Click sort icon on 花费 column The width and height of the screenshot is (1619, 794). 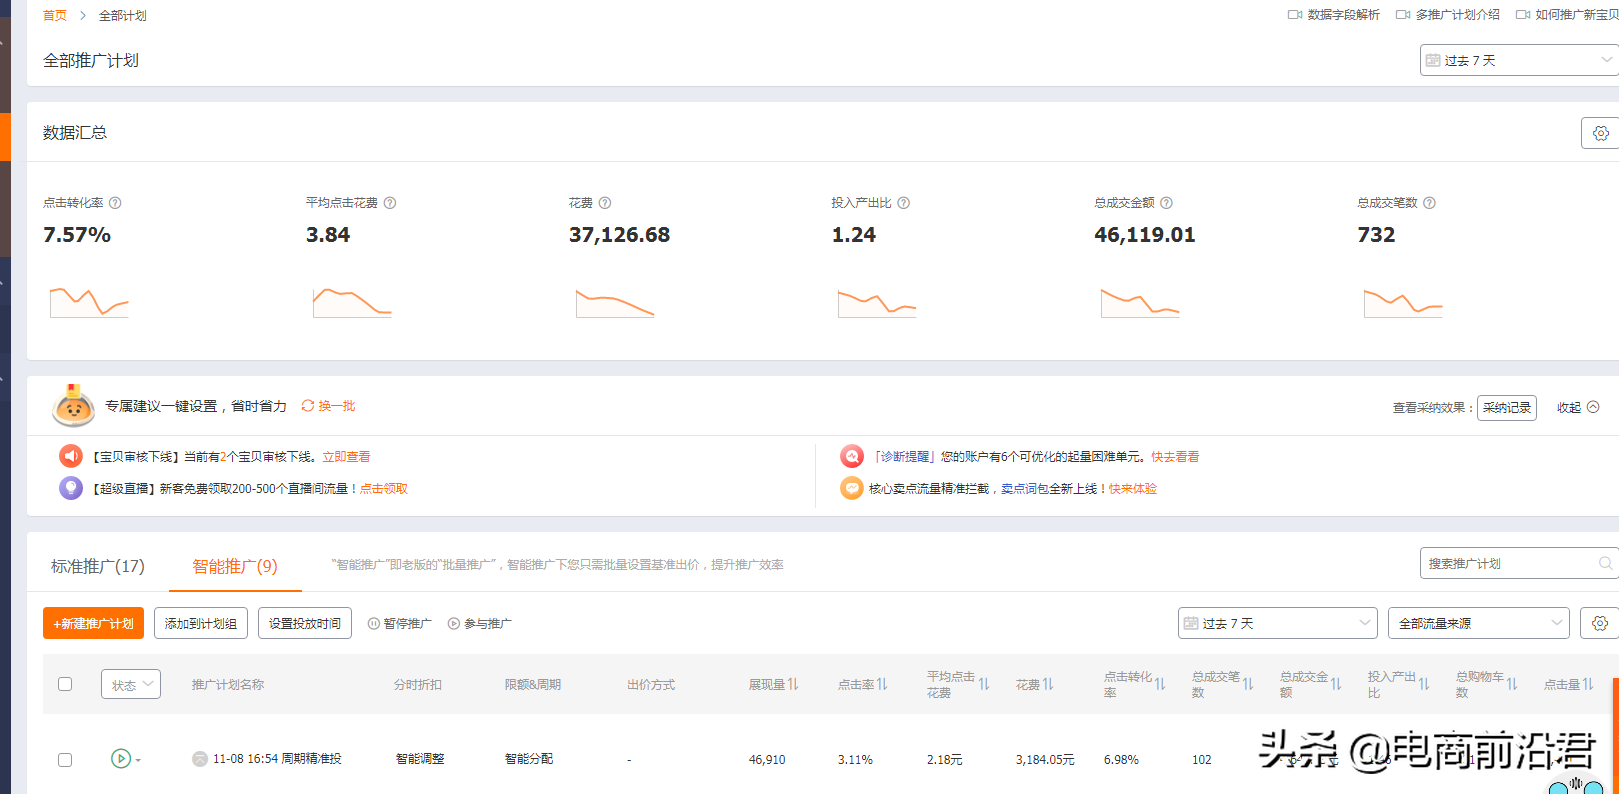click(x=1048, y=684)
